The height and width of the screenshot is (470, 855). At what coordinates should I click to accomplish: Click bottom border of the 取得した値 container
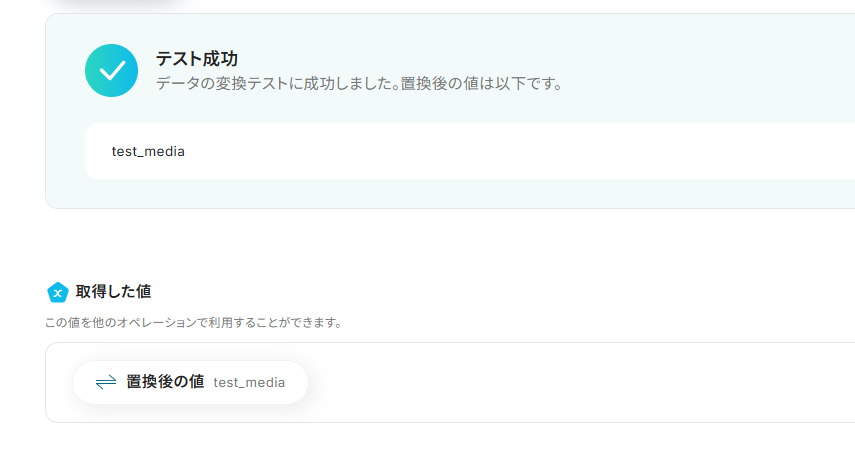tap(450, 422)
